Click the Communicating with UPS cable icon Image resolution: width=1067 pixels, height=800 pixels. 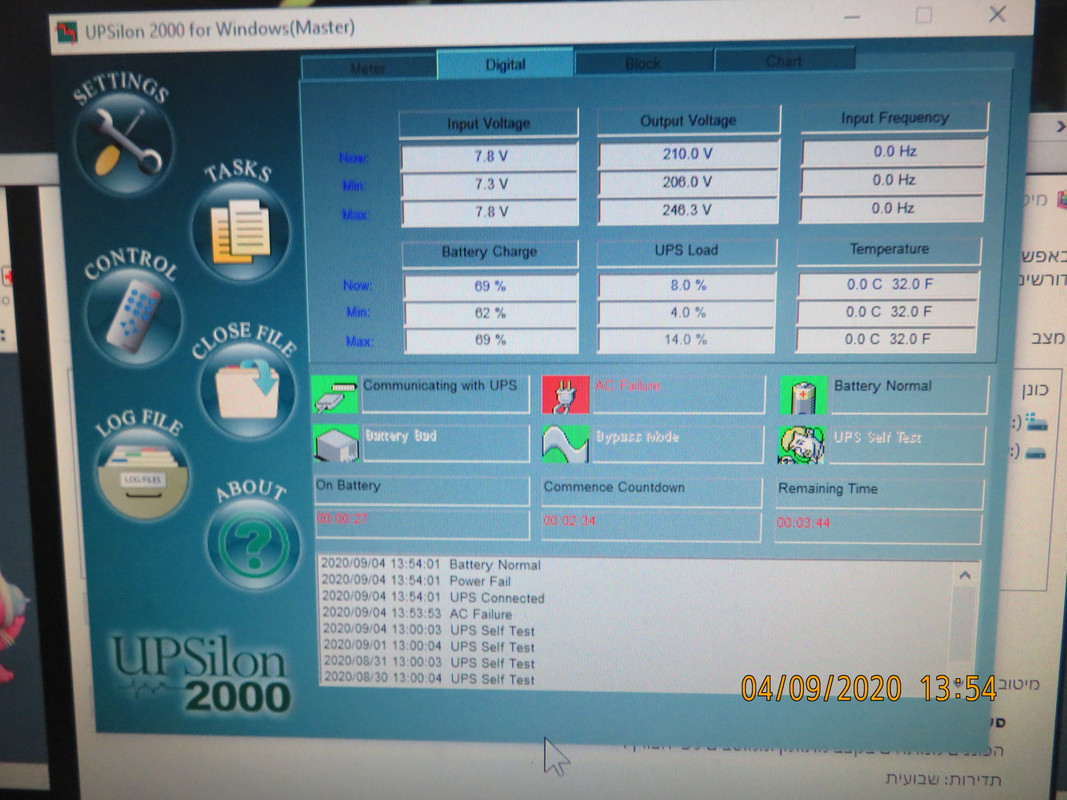(x=335, y=395)
